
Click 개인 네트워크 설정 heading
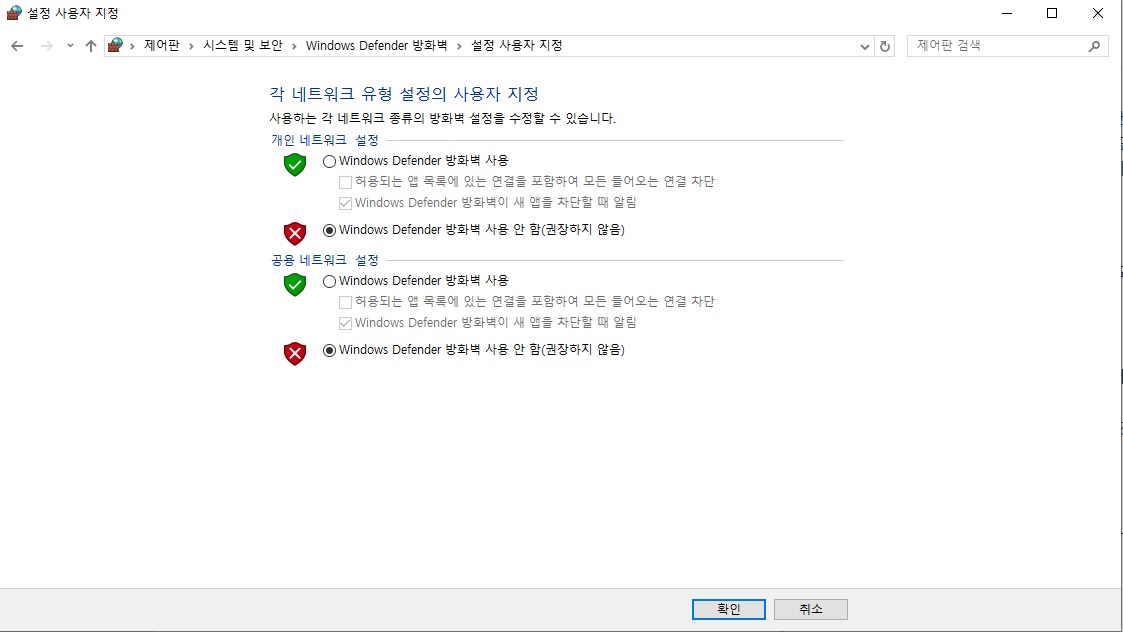point(324,140)
